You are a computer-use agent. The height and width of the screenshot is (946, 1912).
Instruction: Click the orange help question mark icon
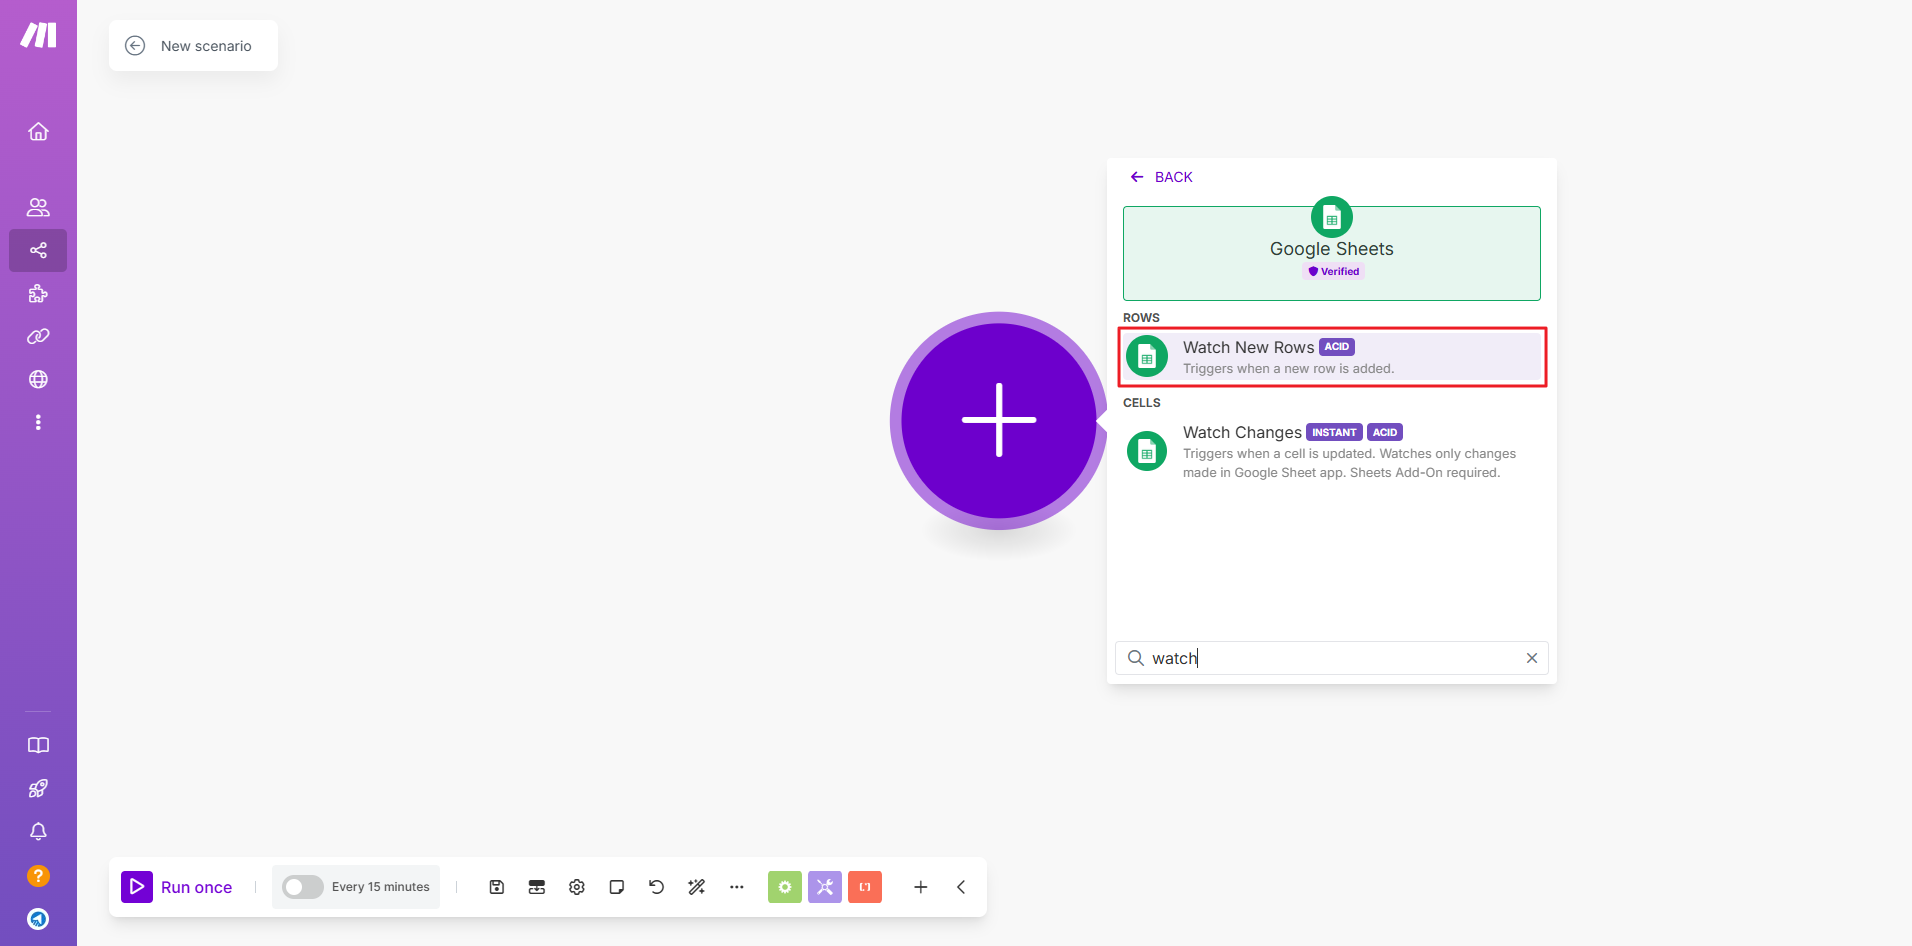[38, 876]
